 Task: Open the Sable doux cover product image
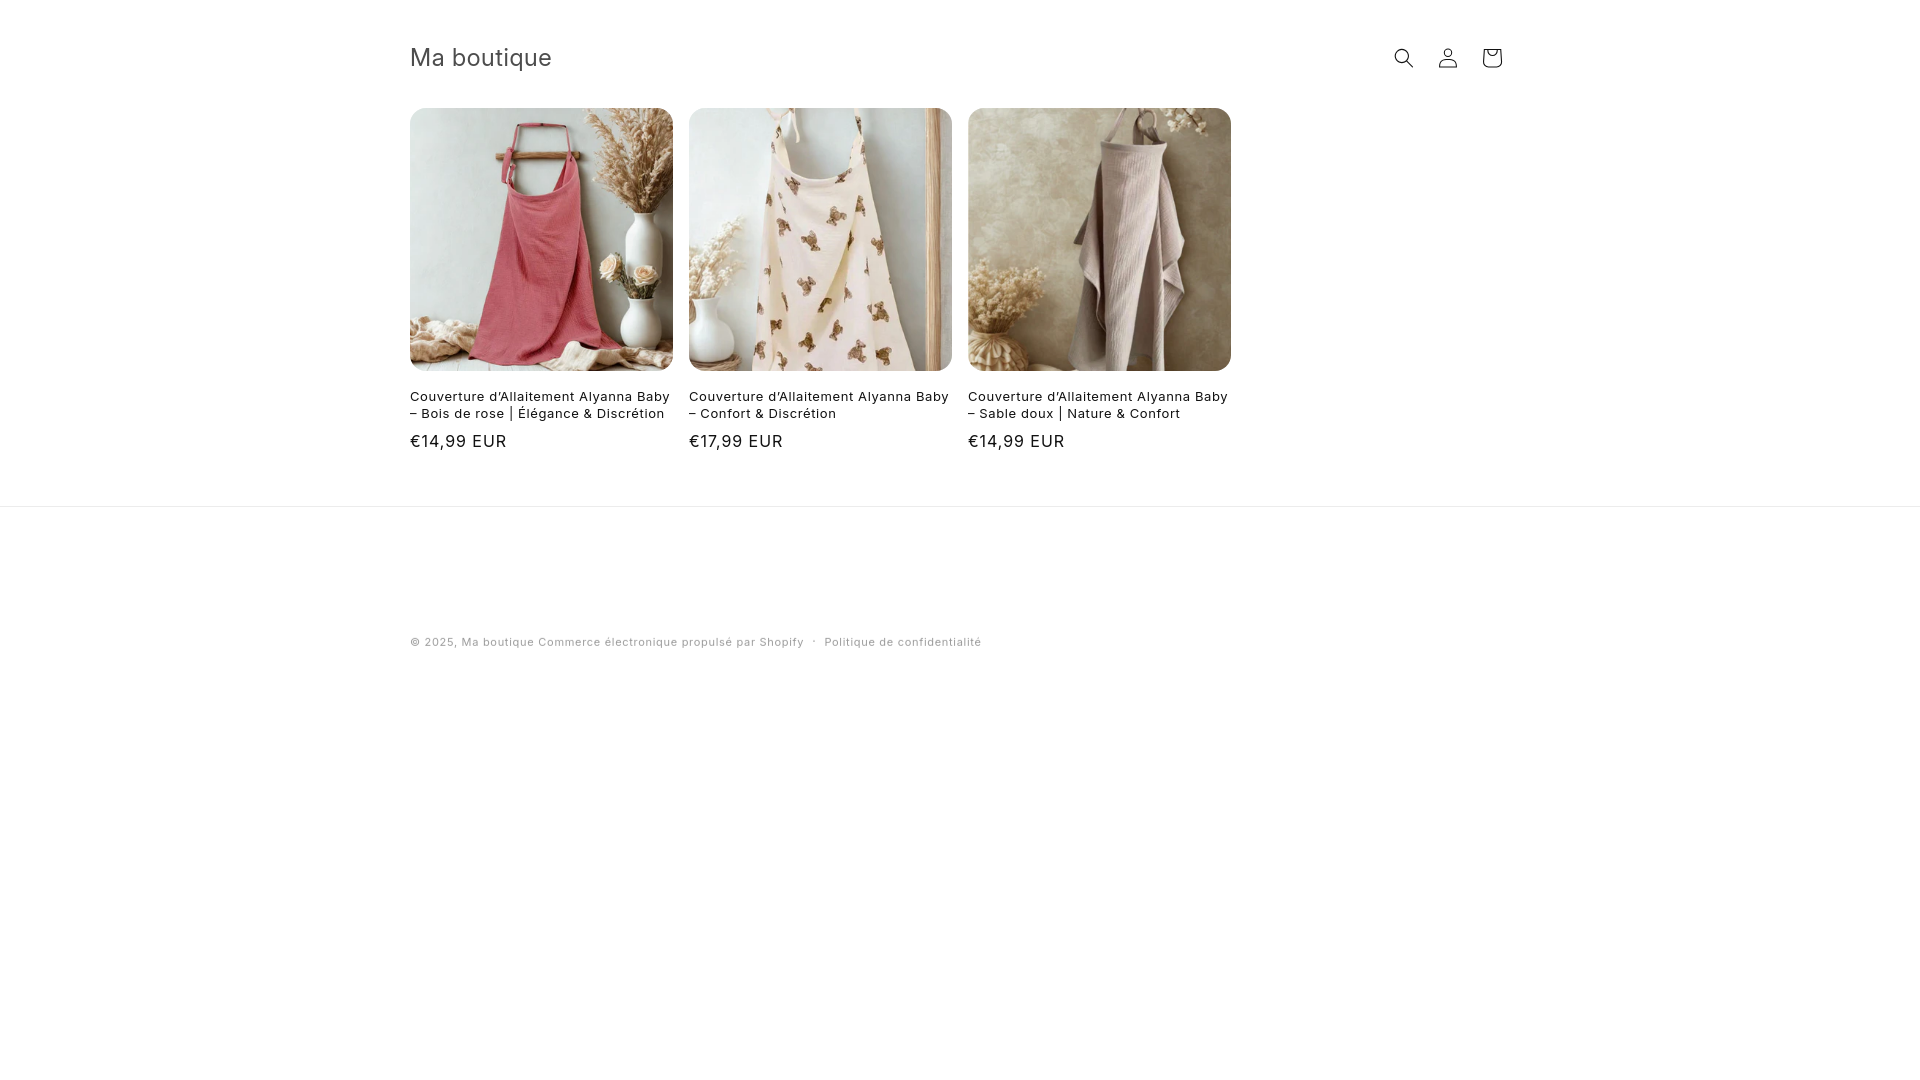pyautogui.click(x=1099, y=239)
